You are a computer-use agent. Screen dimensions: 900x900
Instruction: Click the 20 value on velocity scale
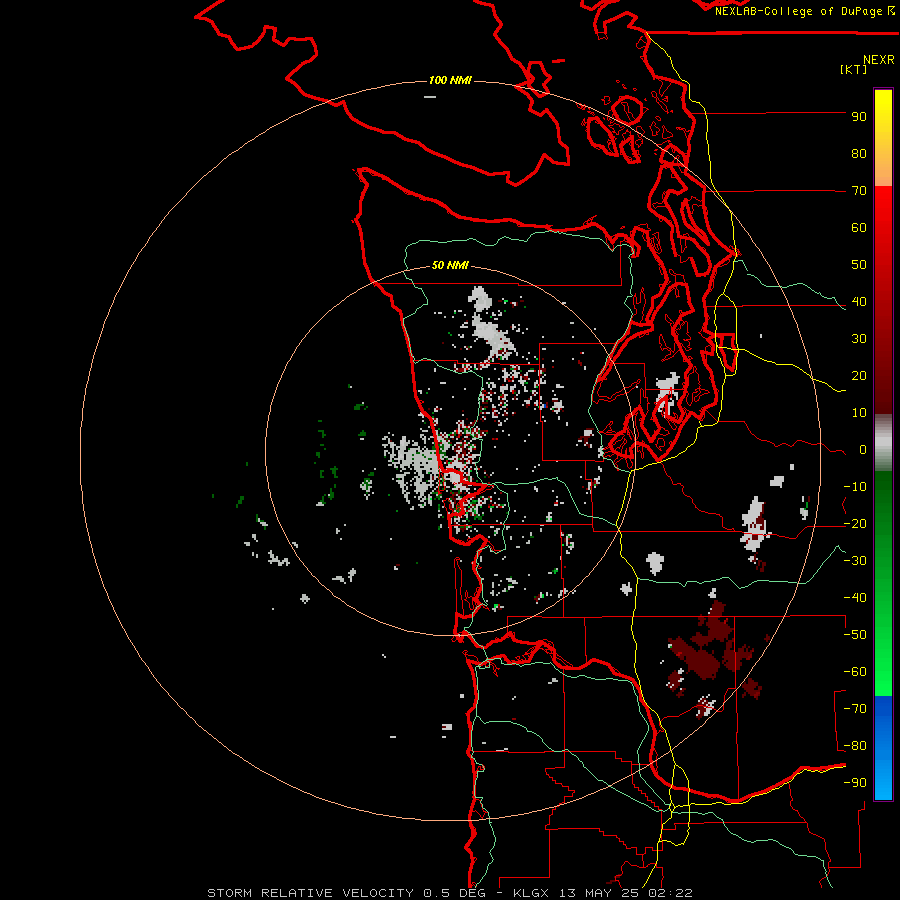pyautogui.click(x=859, y=376)
